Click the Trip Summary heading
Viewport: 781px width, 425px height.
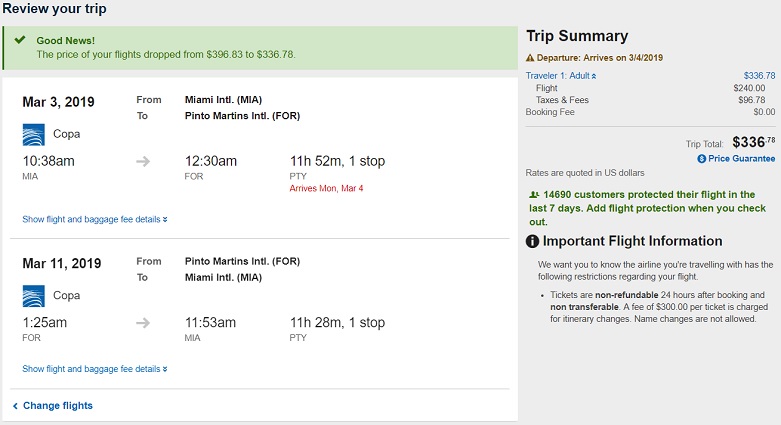pyautogui.click(x=577, y=36)
